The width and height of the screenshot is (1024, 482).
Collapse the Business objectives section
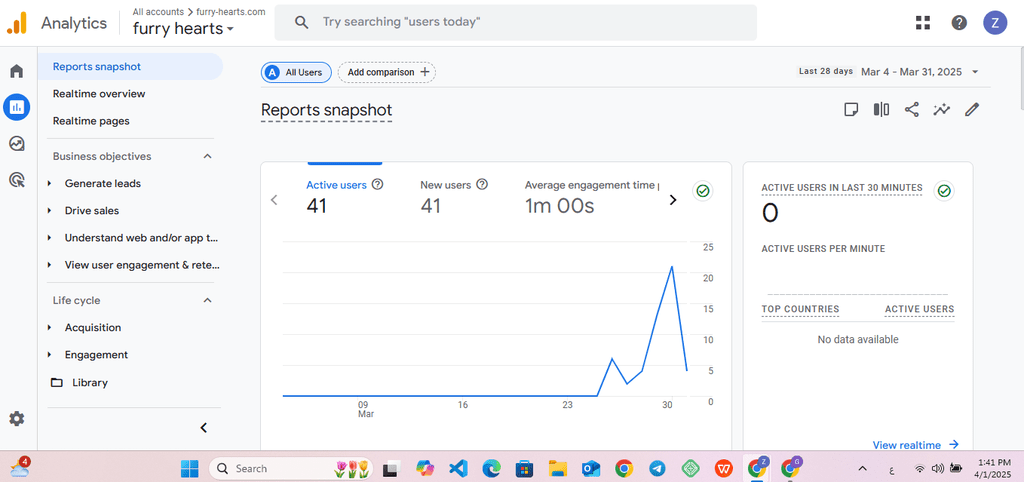208,156
